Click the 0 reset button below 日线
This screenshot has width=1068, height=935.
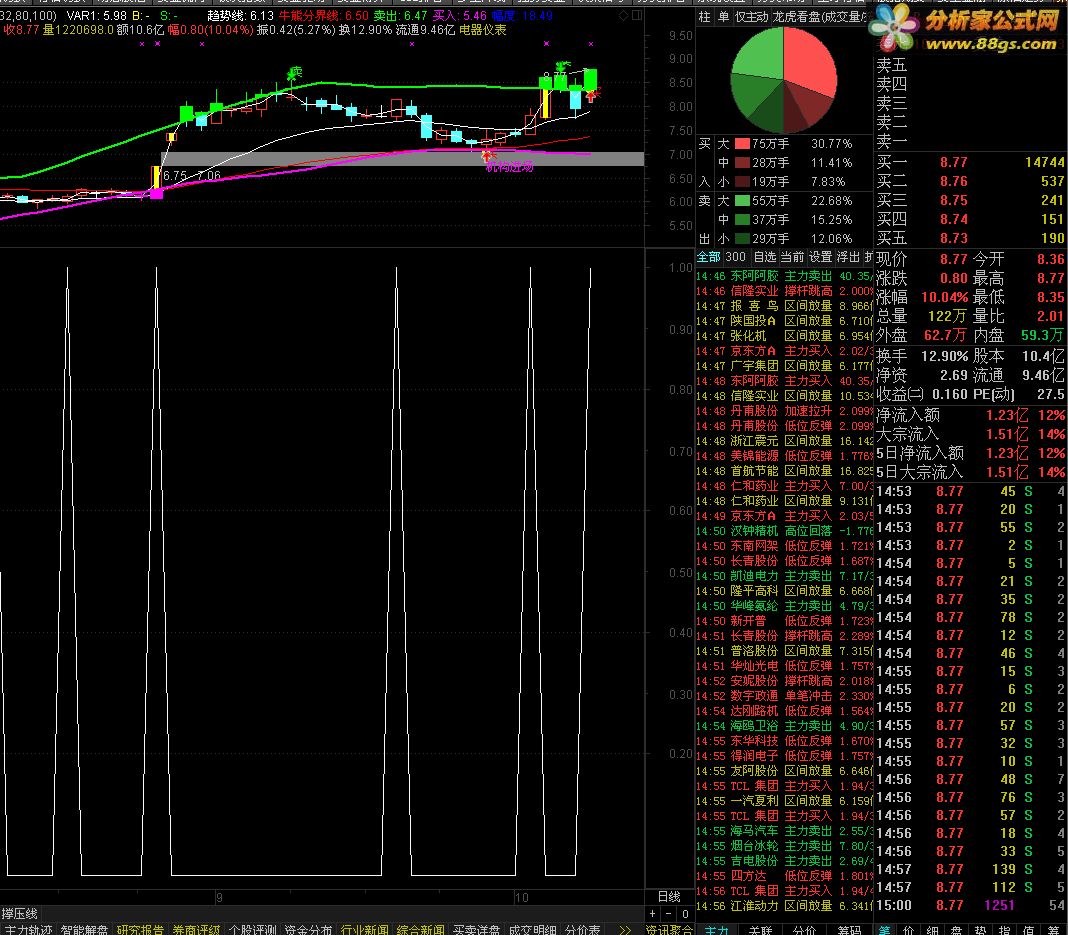coord(685,914)
